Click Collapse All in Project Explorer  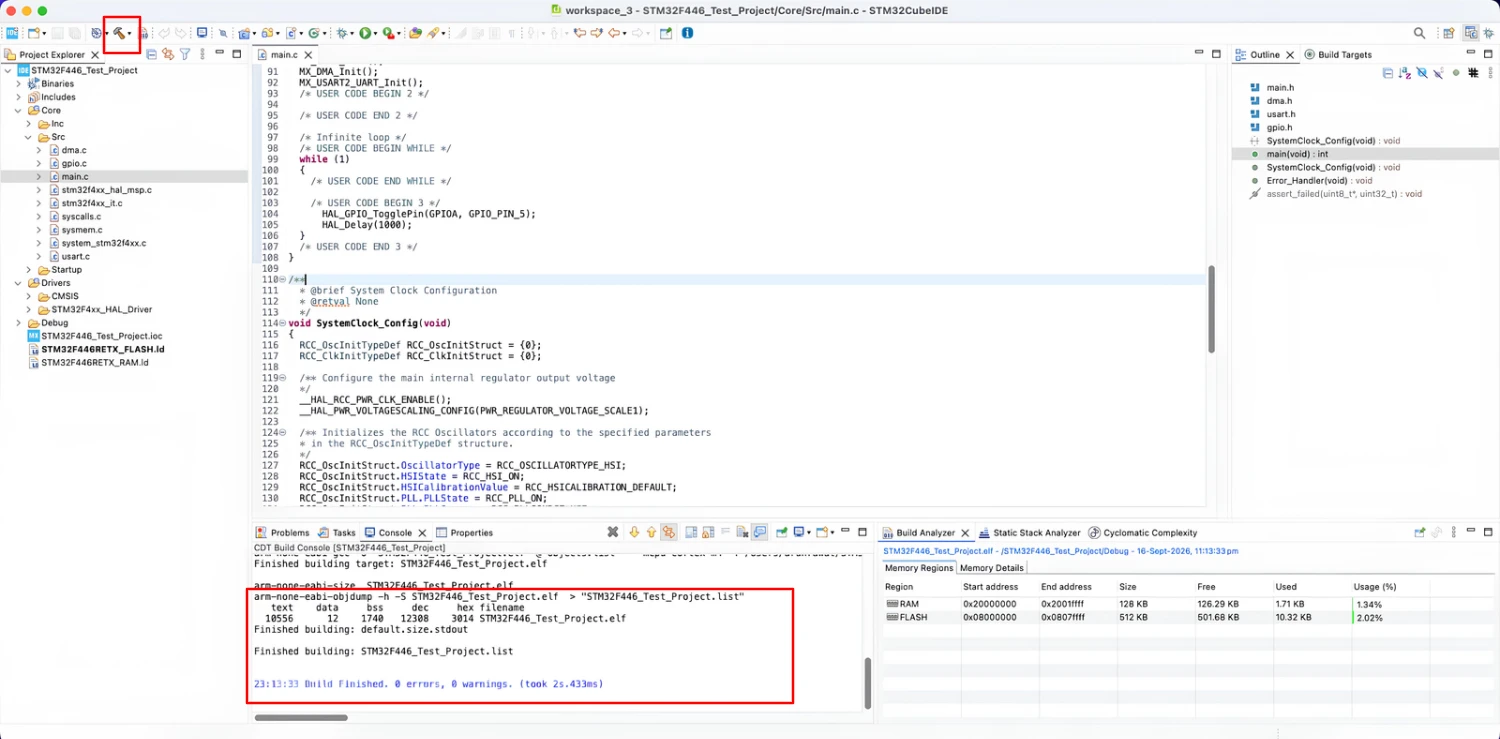click(x=151, y=54)
